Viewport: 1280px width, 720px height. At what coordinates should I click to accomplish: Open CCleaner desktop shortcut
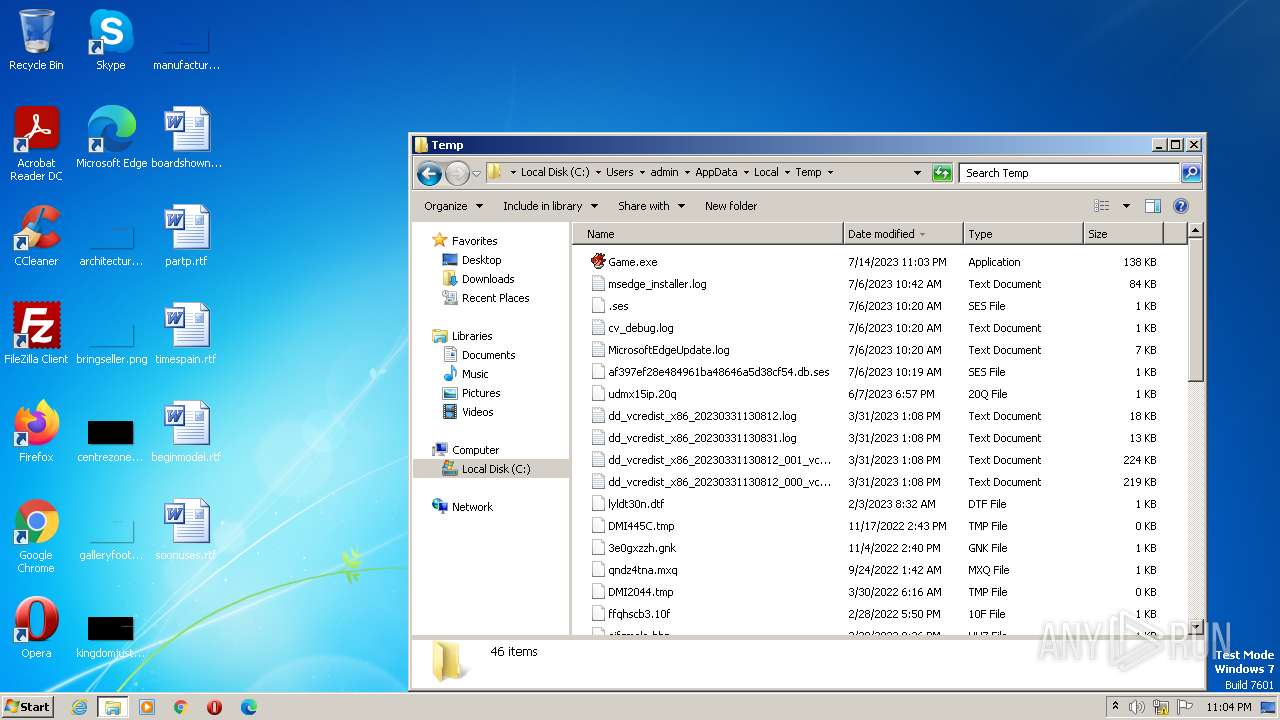coord(36,236)
